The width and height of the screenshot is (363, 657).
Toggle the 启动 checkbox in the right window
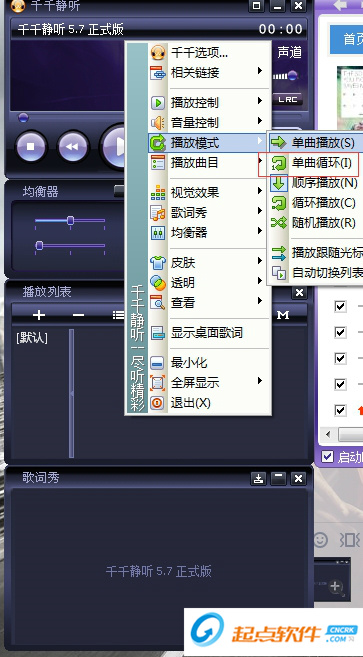tap(327, 456)
